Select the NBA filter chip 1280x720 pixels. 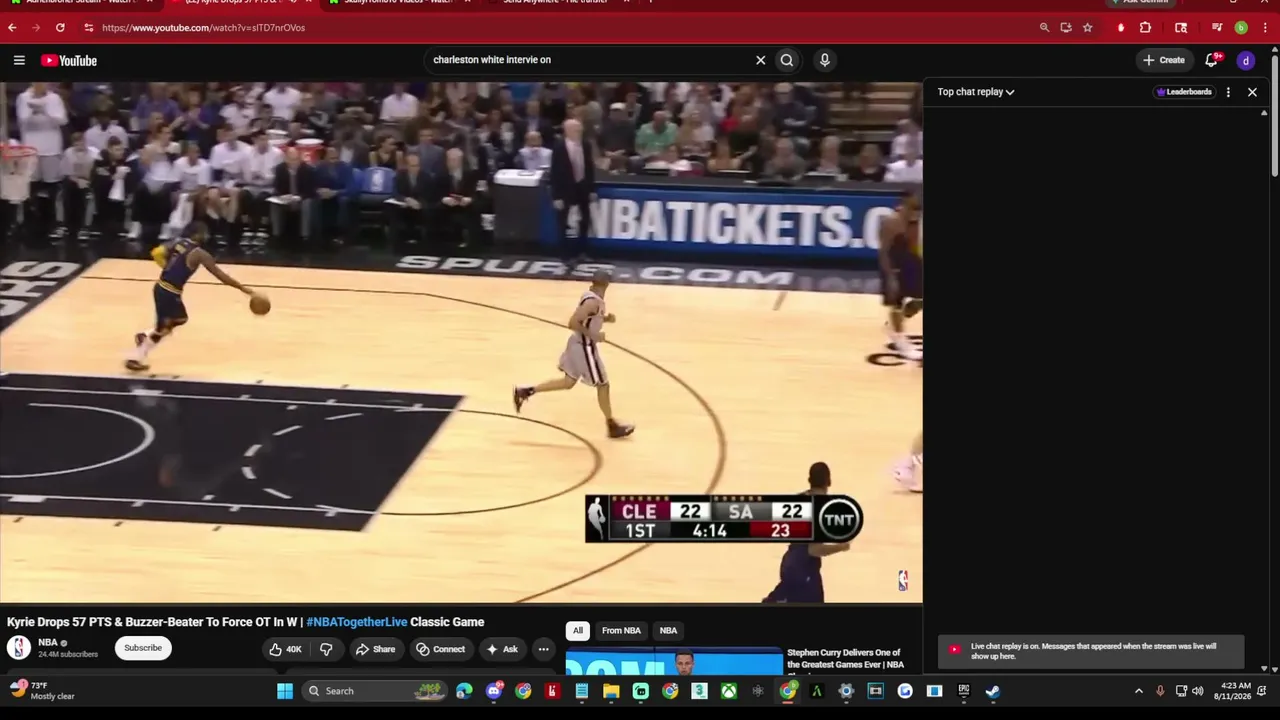point(668,630)
